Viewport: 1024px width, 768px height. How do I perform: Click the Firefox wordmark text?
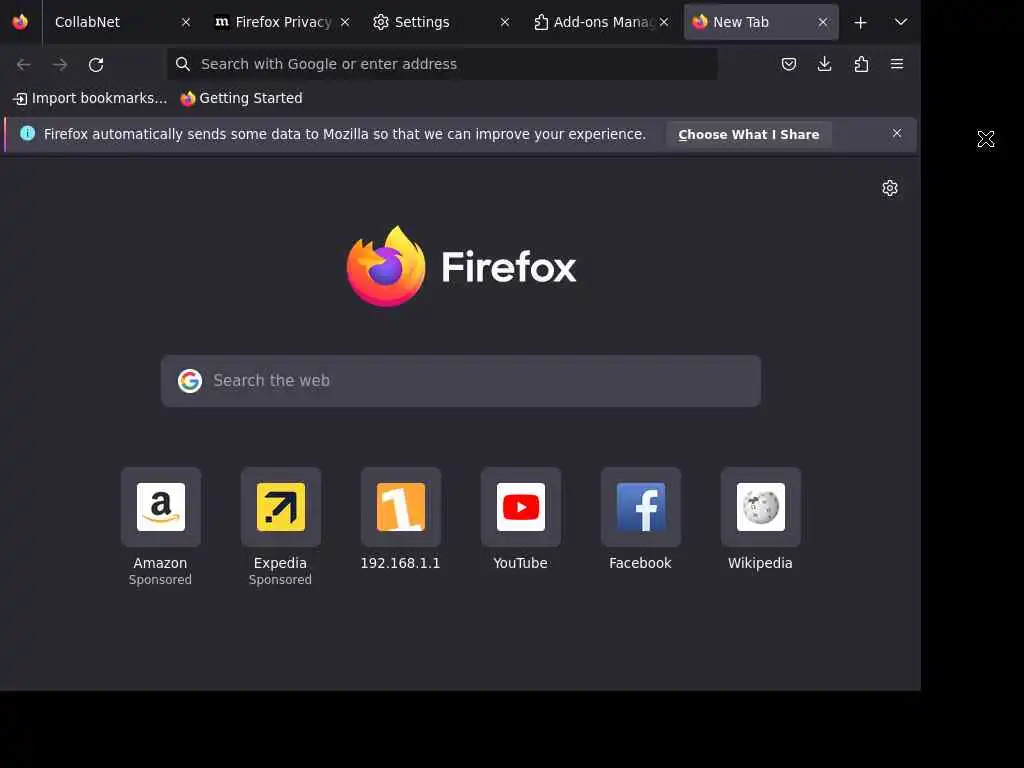pyautogui.click(x=509, y=267)
